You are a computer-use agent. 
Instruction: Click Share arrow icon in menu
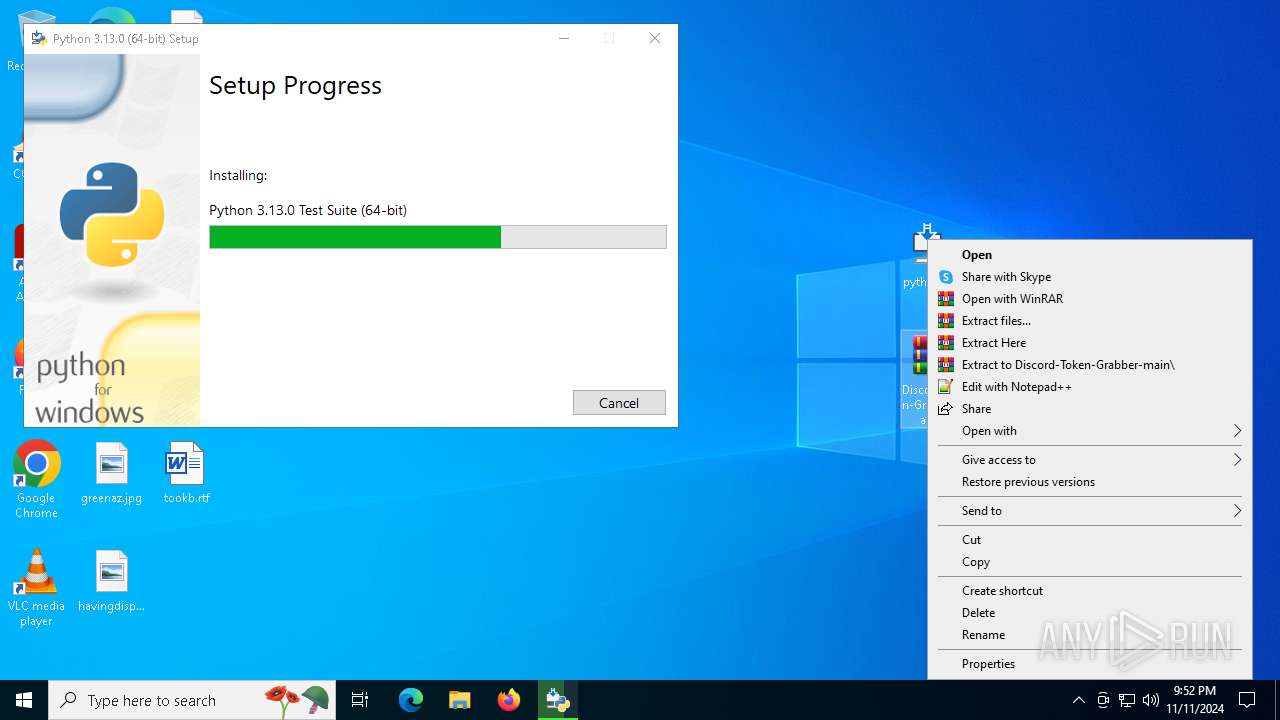946,409
